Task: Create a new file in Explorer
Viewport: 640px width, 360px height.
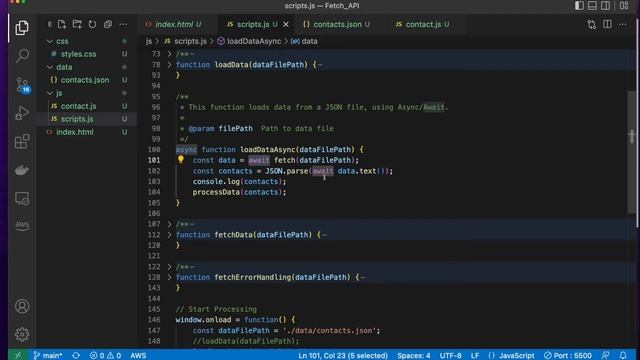Action: pyautogui.click(x=62, y=24)
